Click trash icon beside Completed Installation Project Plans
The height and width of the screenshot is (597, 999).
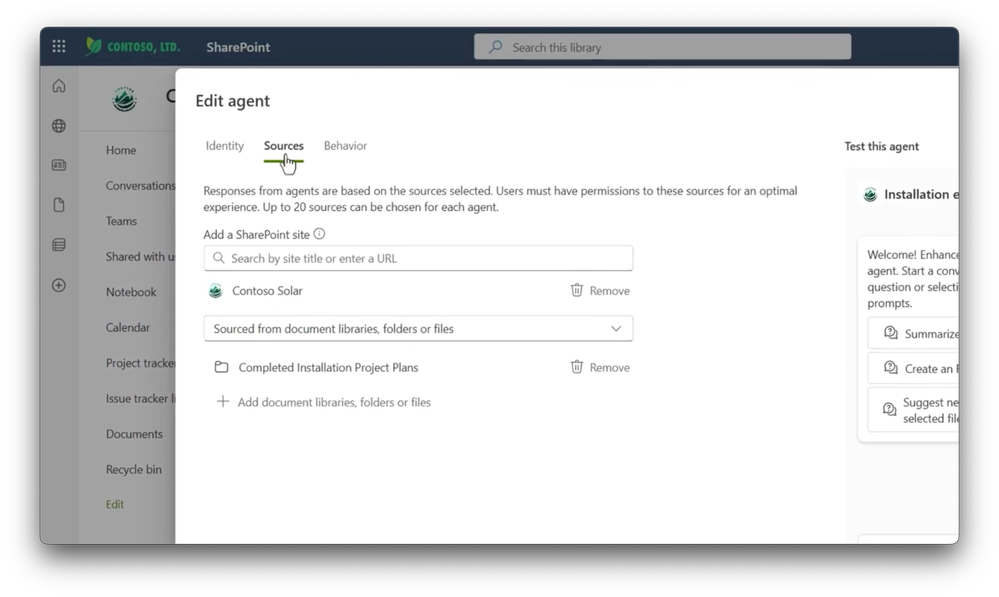577,367
